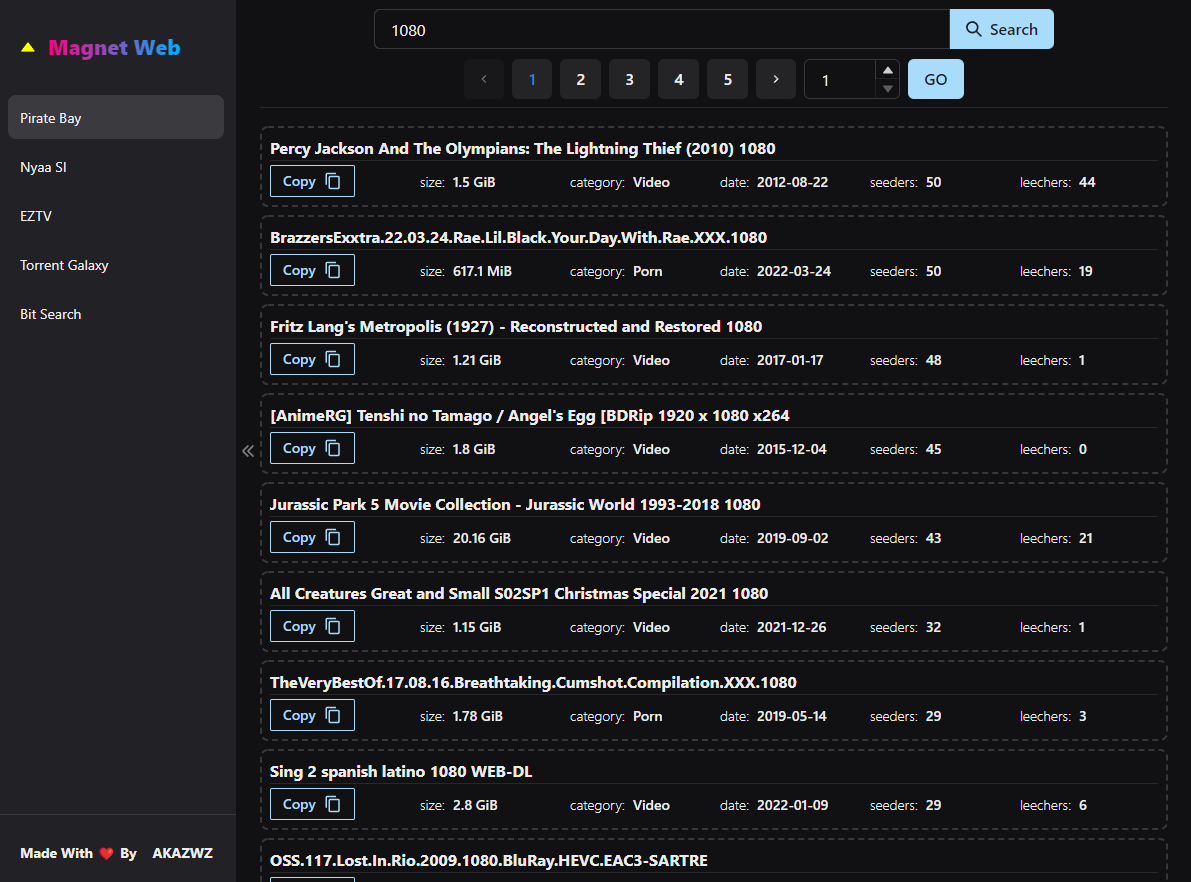Click the date 2017-01-17
1191x882 pixels.
790,360
